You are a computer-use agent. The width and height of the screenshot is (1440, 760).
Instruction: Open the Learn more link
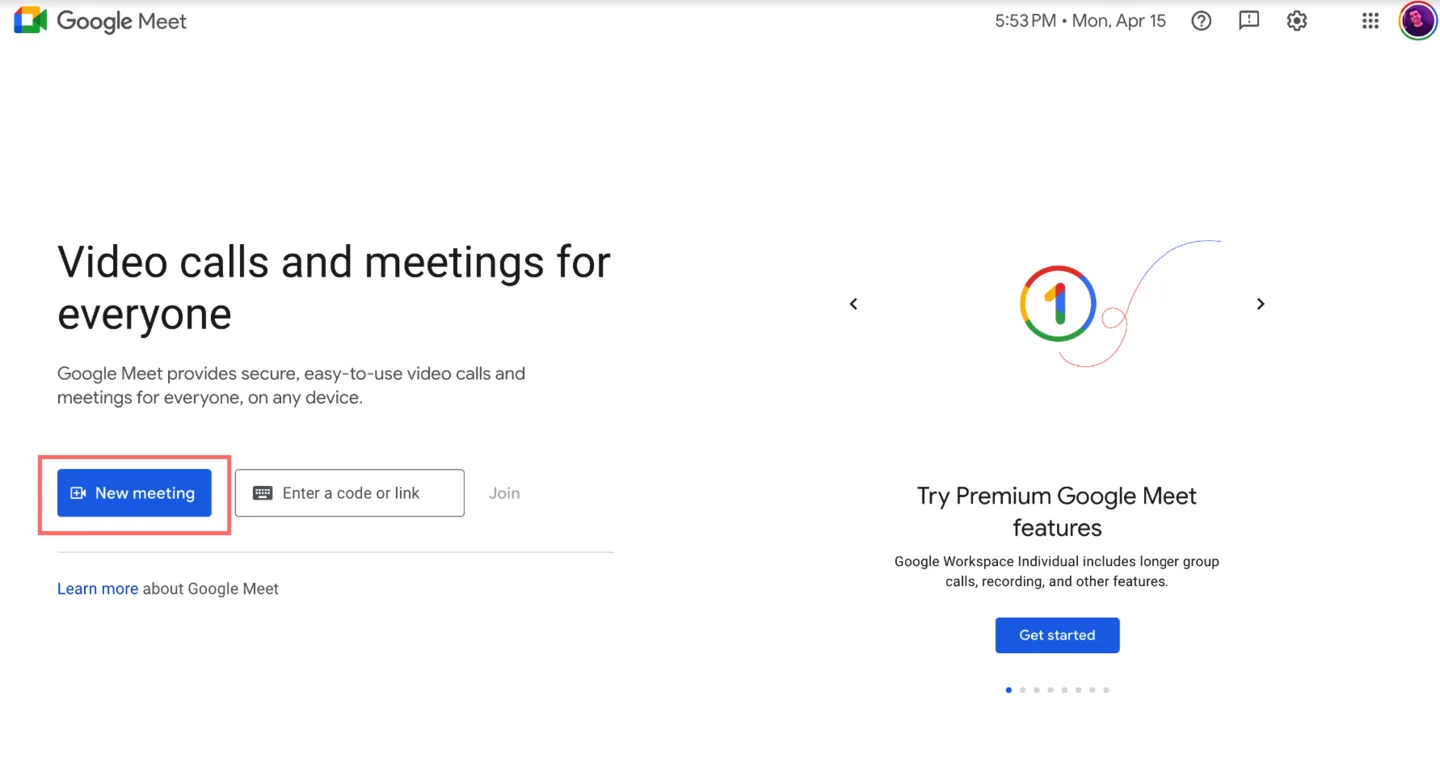coord(97,589)
